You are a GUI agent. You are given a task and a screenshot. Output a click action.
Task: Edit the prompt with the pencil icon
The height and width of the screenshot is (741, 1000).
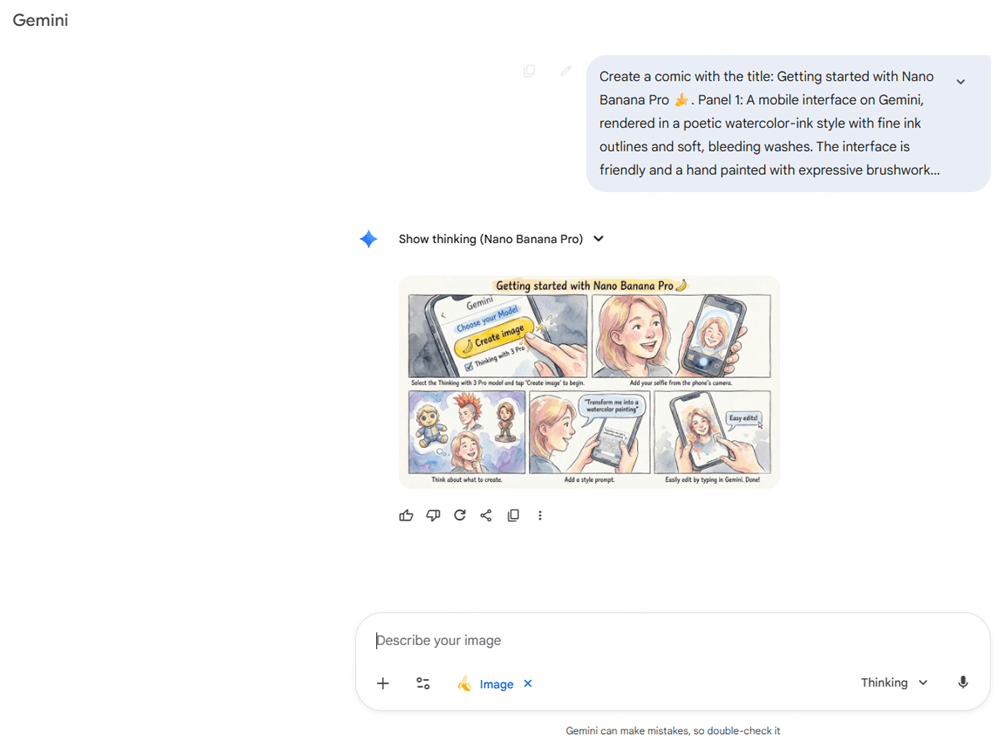pyautogui.click(x=566, y=71)
